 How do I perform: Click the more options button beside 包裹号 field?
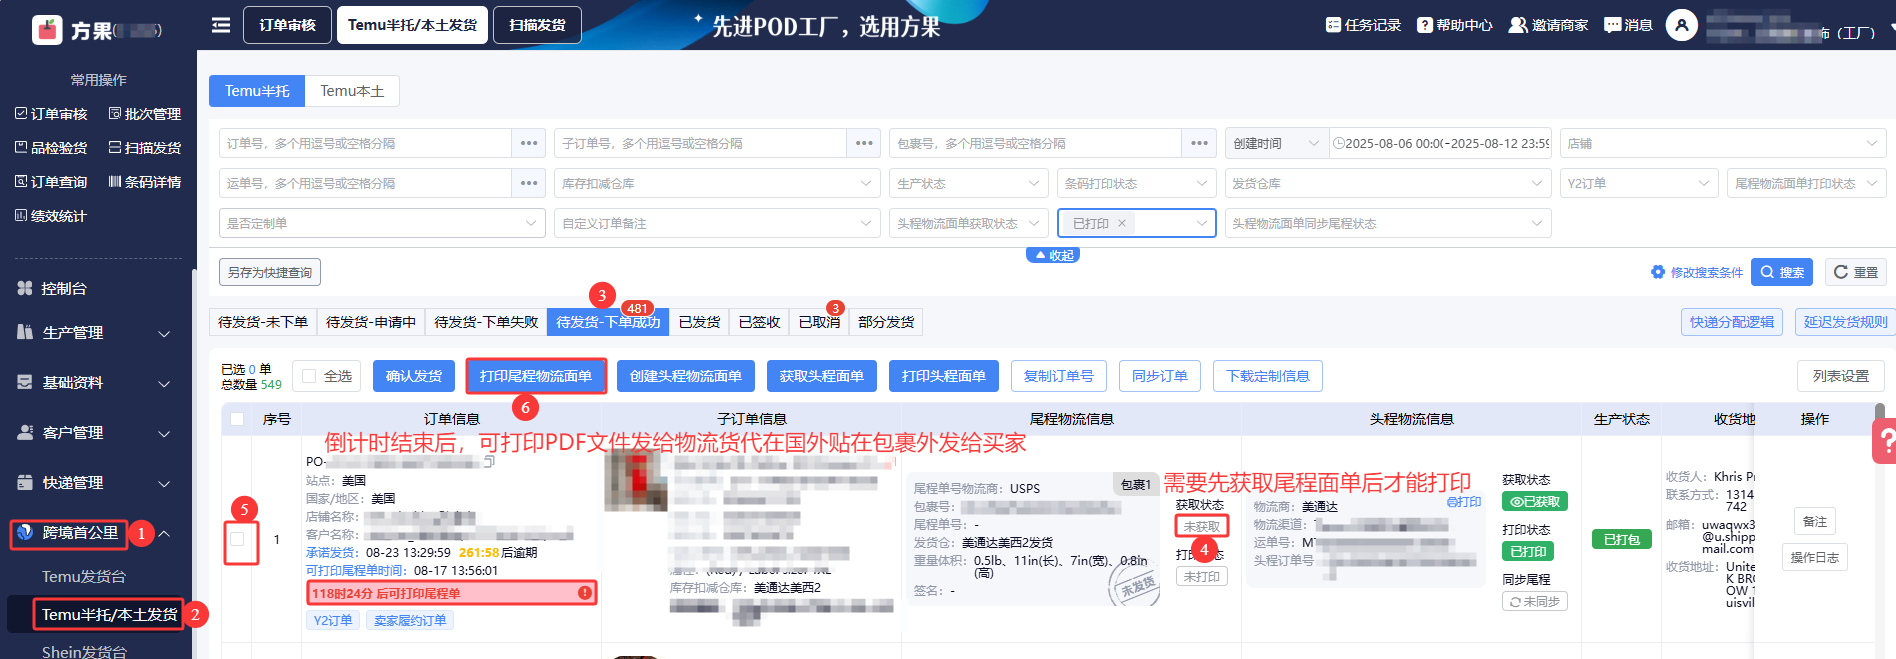[x=1199, y=143]
